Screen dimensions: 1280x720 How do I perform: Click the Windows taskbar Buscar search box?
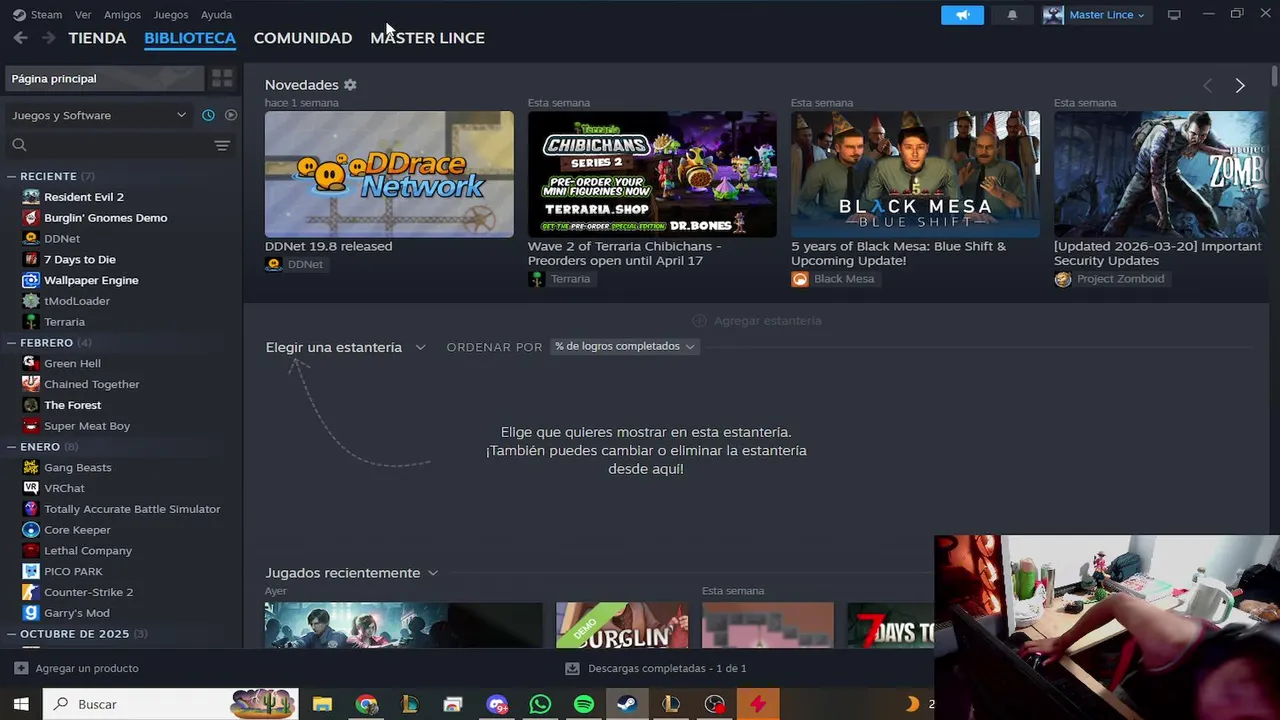[x=170, y=704]
